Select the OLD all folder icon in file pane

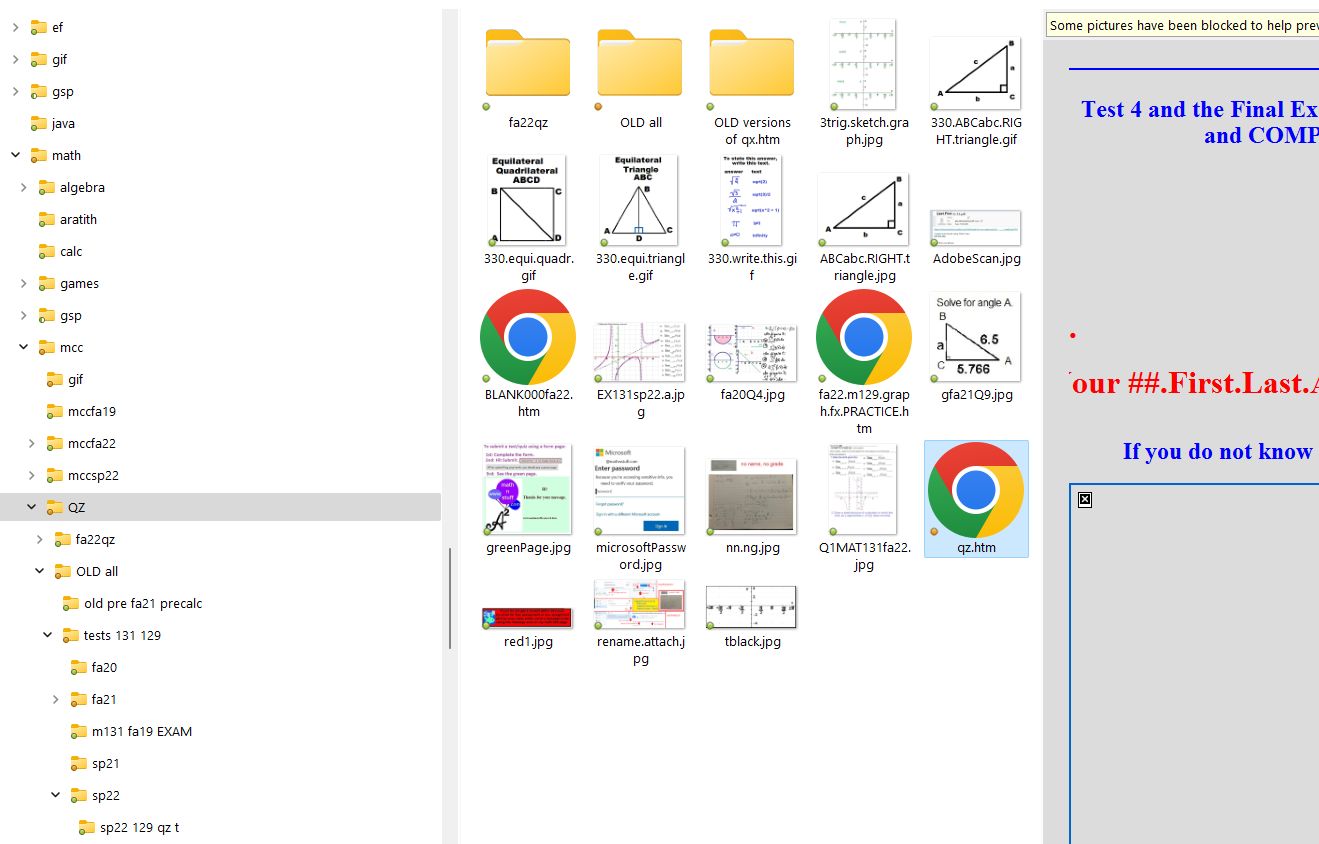point(639,64)
